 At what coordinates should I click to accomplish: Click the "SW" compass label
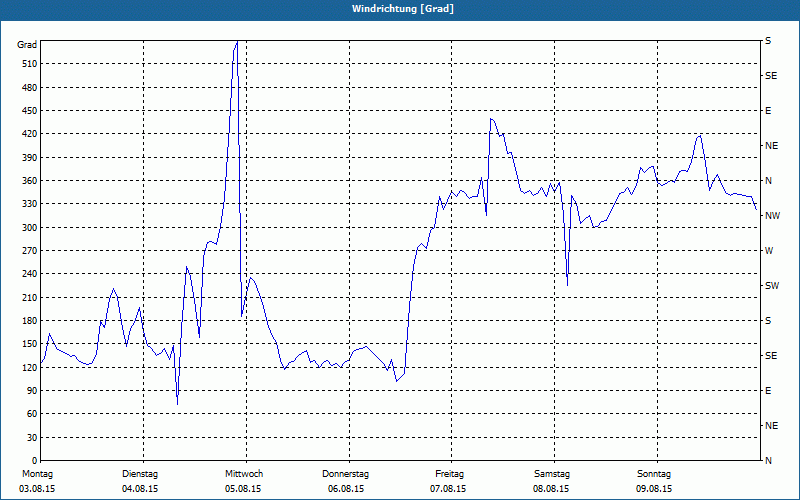point(772,286)
